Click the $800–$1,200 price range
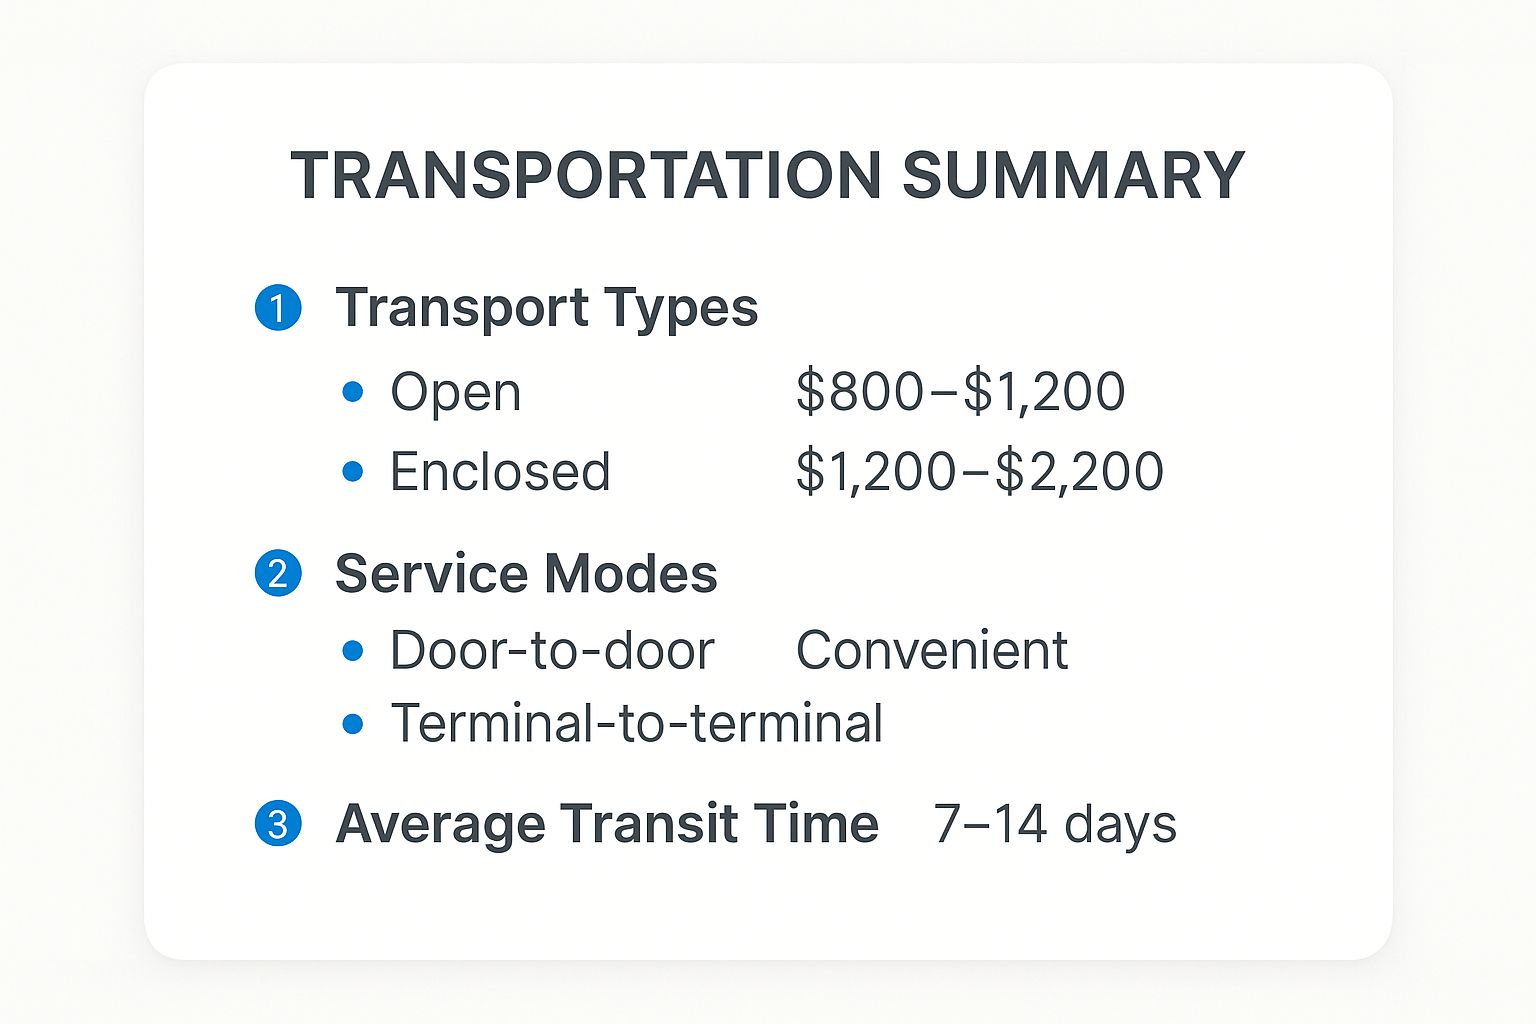This screenshot has height=1024, width=1536. 960,392
